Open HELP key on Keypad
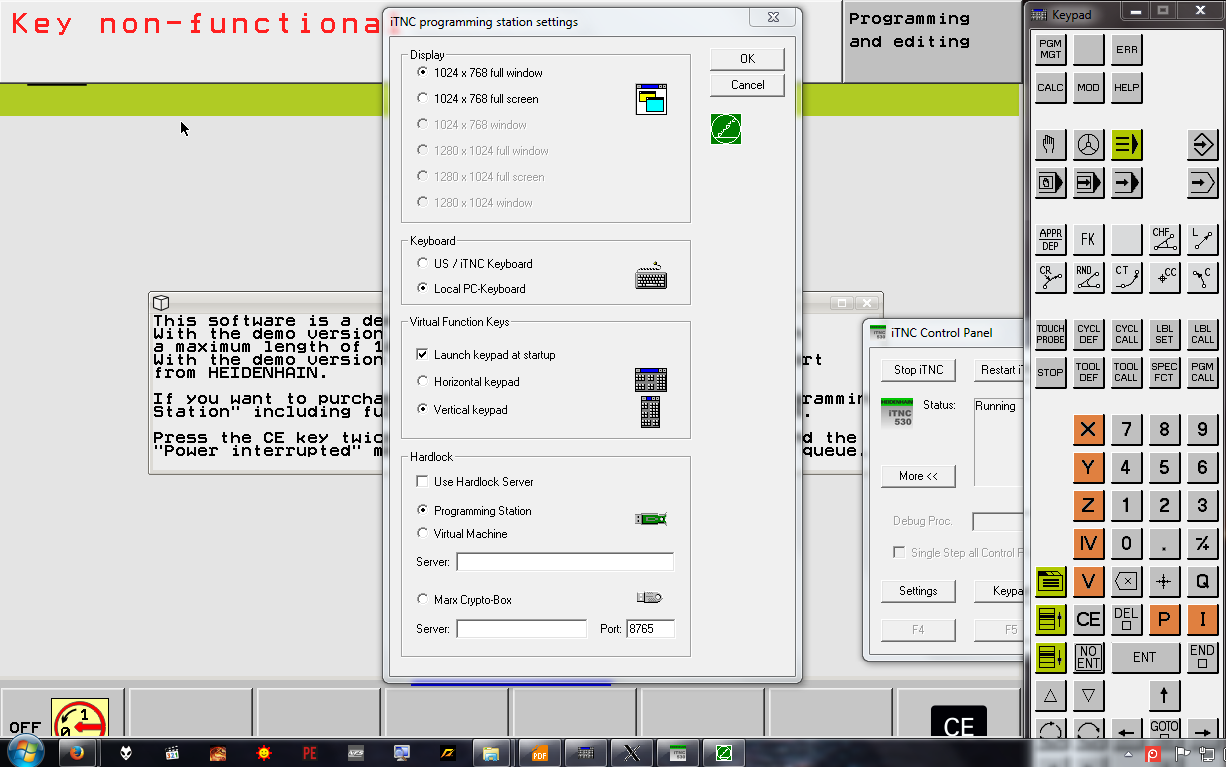Viewport: 1226px width, 767px height. coord(1126,87)
